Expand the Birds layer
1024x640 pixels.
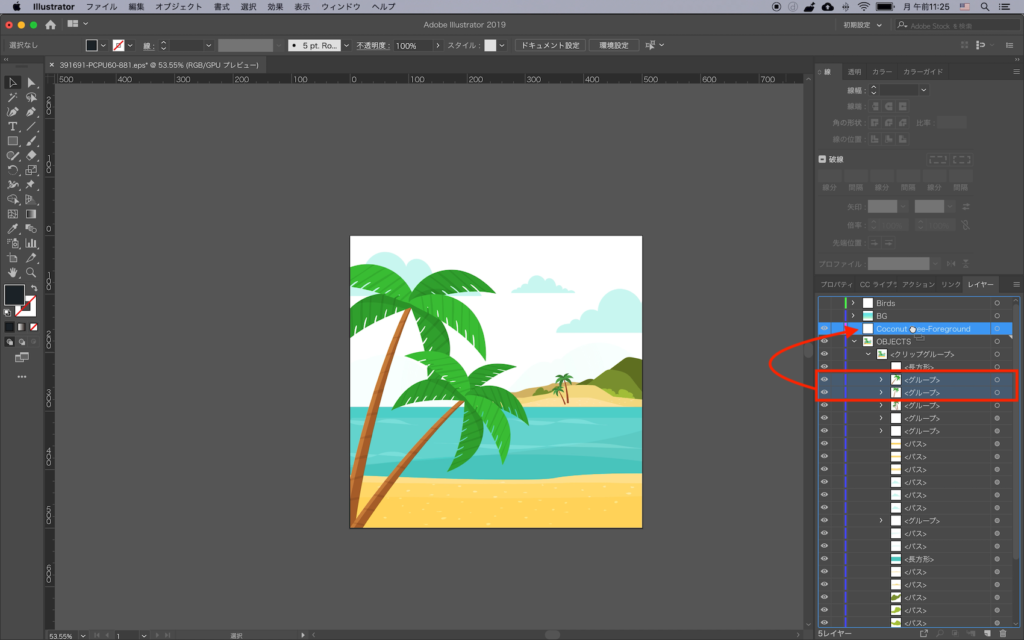click(x=853, y=303)
